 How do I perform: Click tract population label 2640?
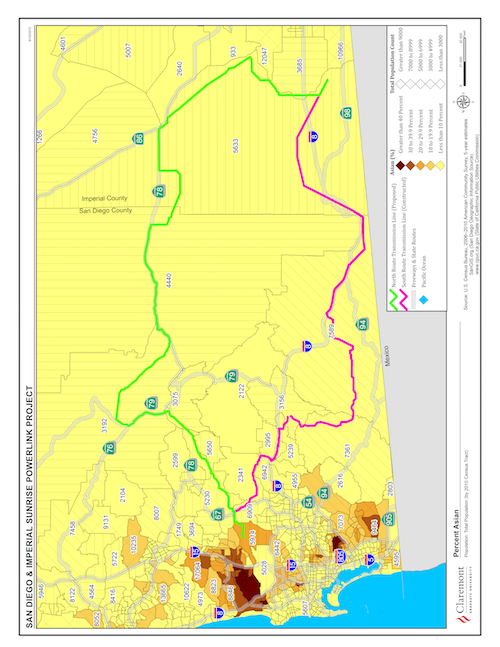pyautogui.click(x=179, y=68)
